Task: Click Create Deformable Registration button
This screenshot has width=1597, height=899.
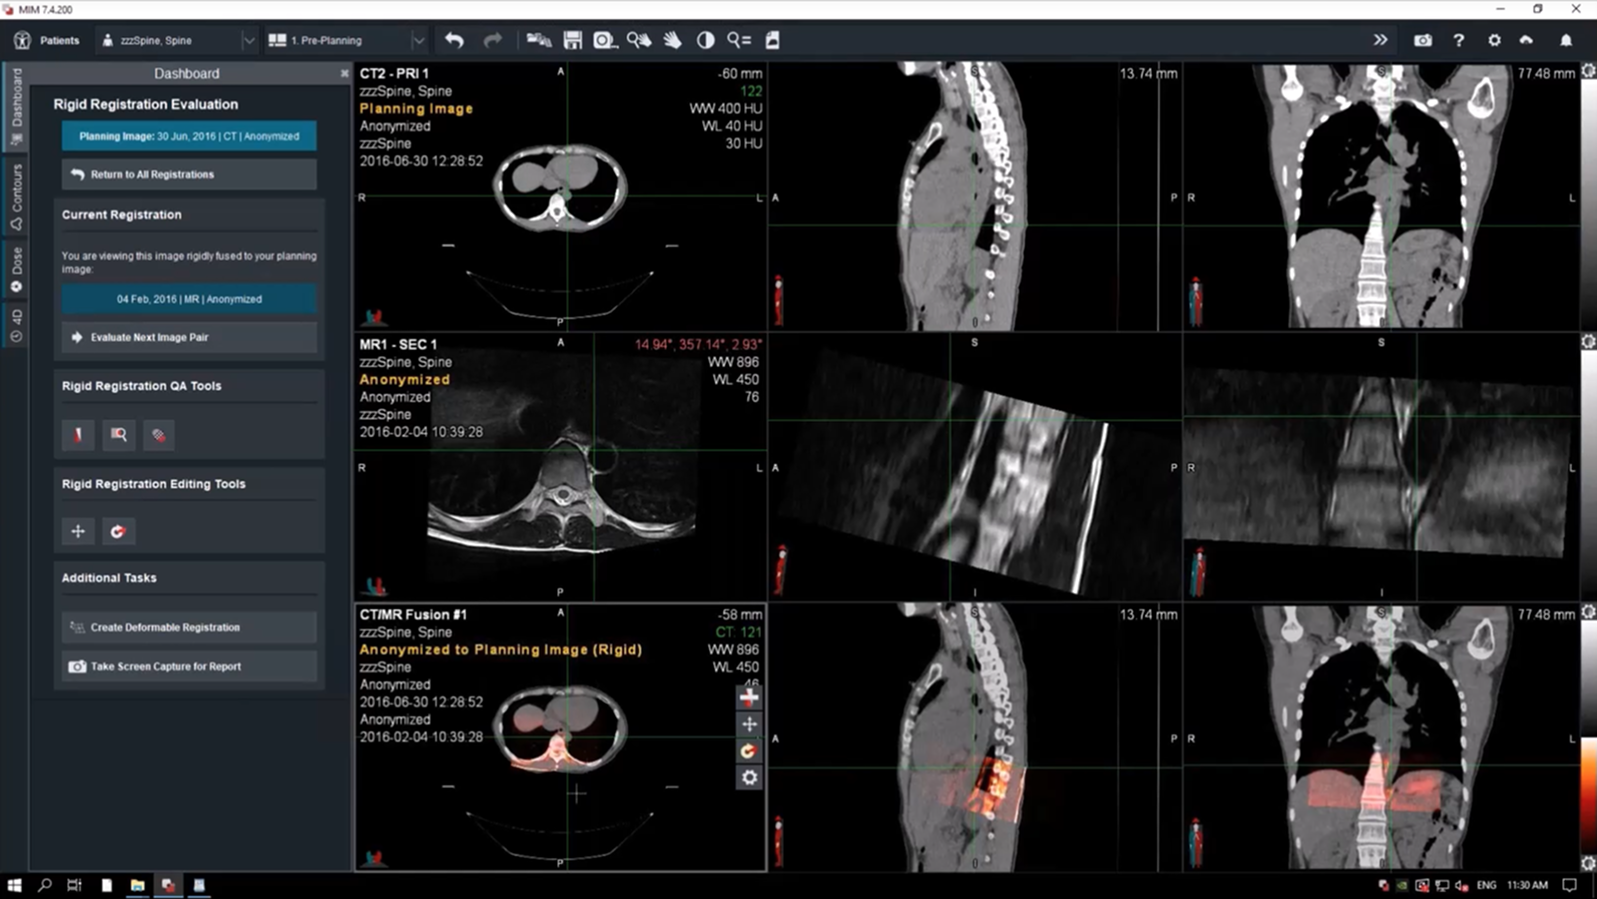Action: click(189, 627)
